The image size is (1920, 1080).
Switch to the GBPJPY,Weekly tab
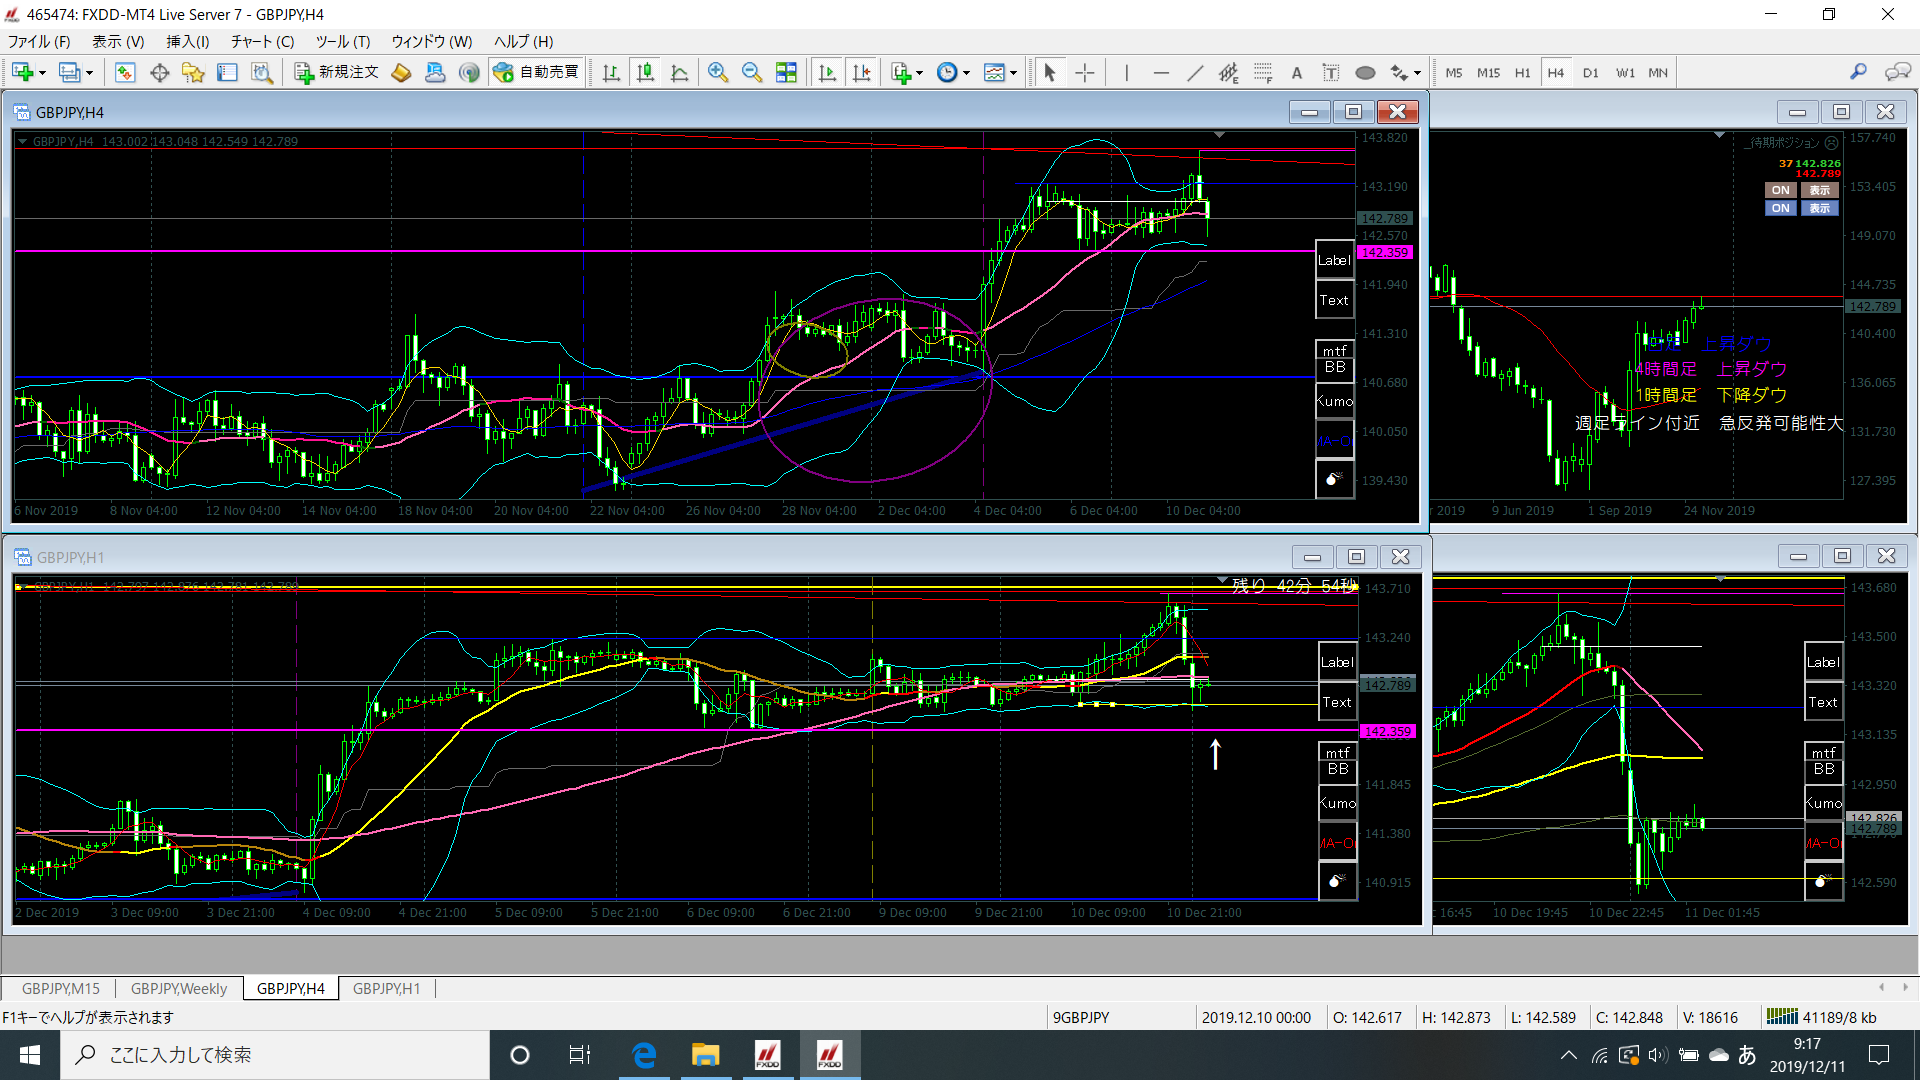(x=179, y=988)
